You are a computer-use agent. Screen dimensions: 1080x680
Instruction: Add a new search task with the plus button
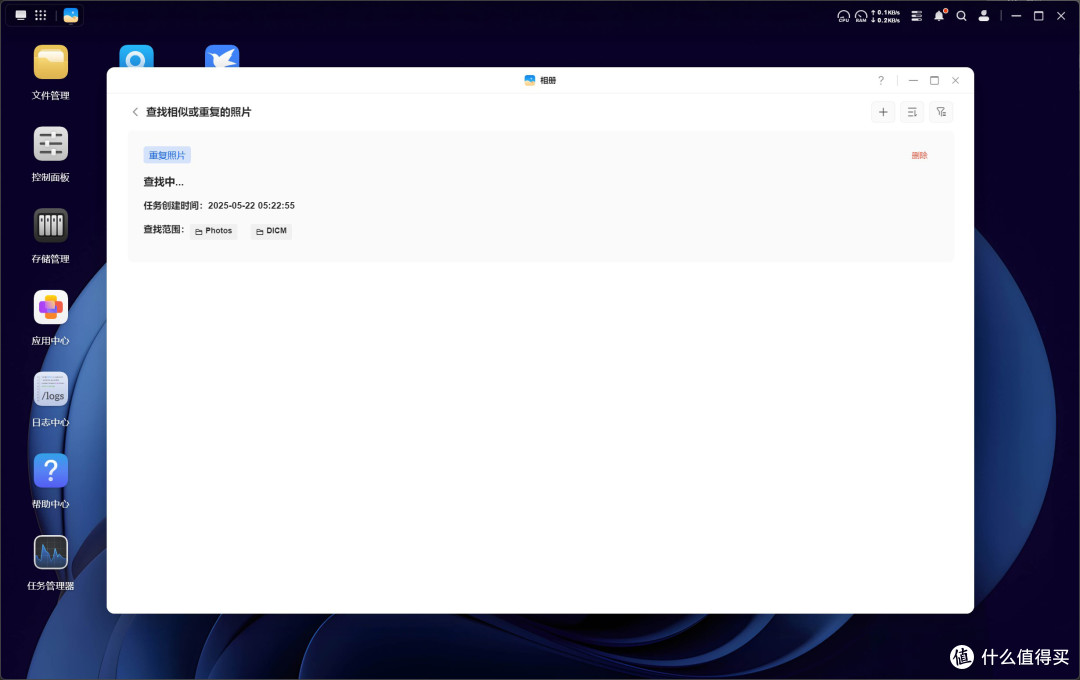883,112
